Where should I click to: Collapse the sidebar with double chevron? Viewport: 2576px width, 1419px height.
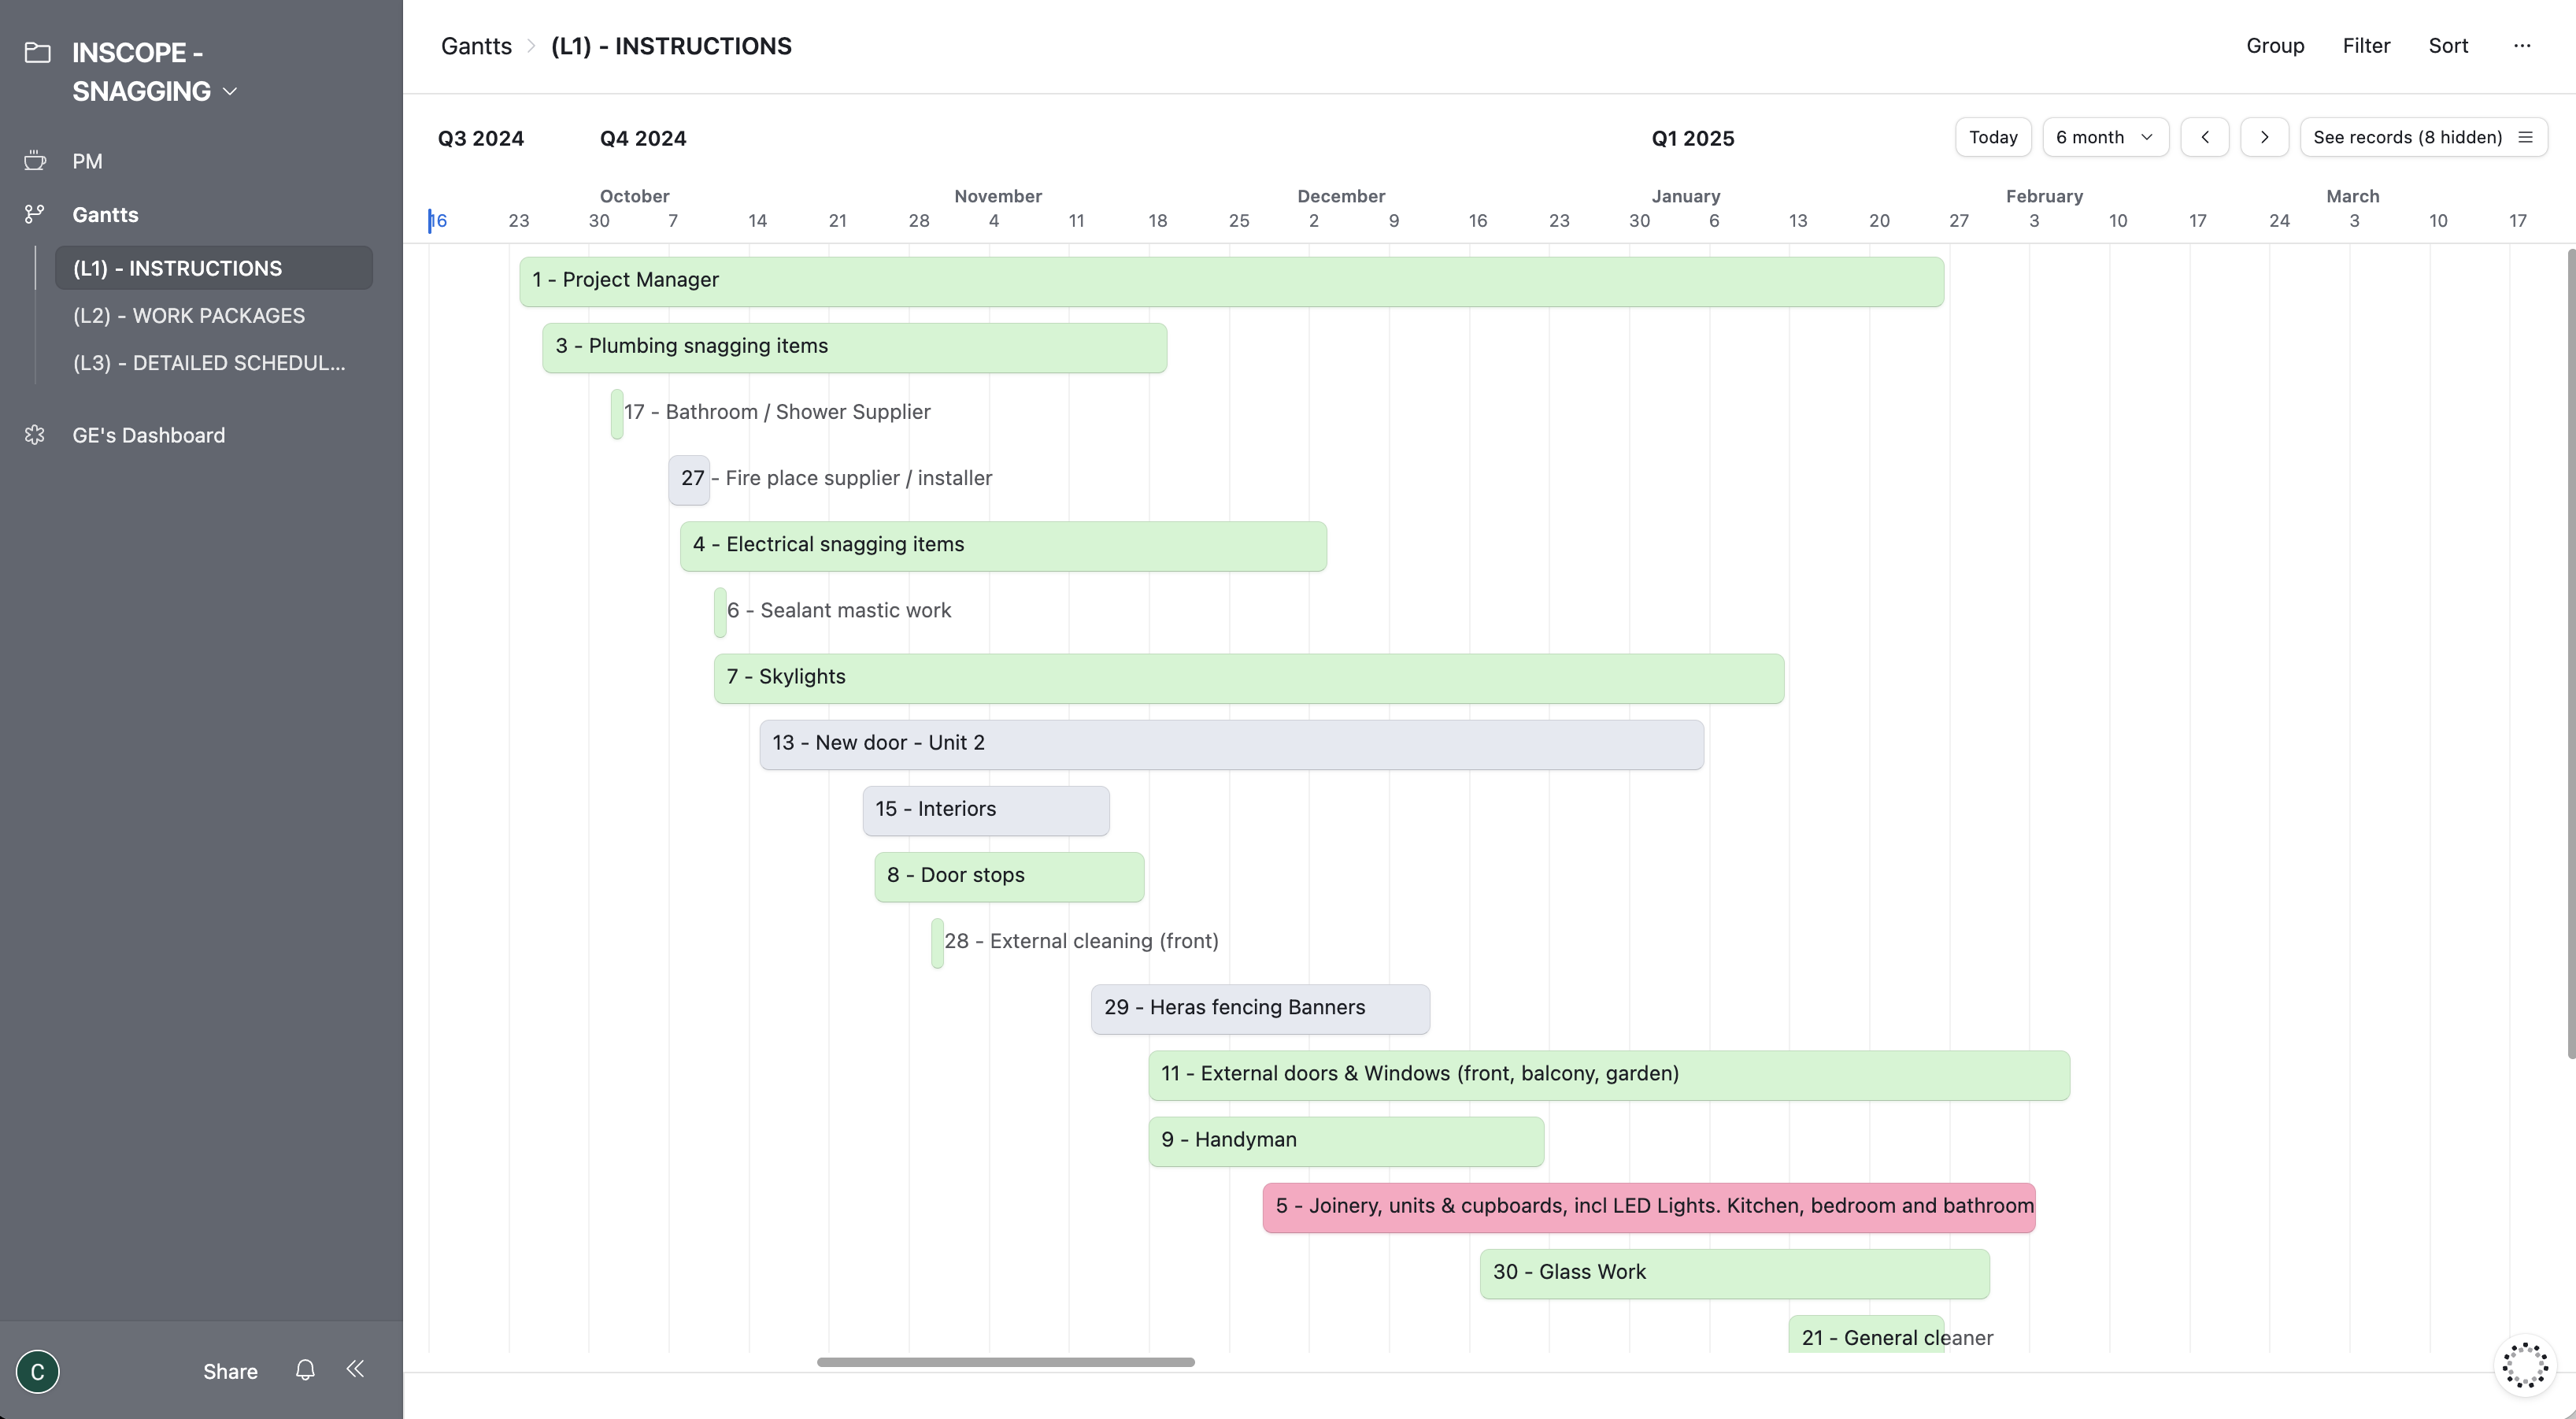click(355, 1369)
